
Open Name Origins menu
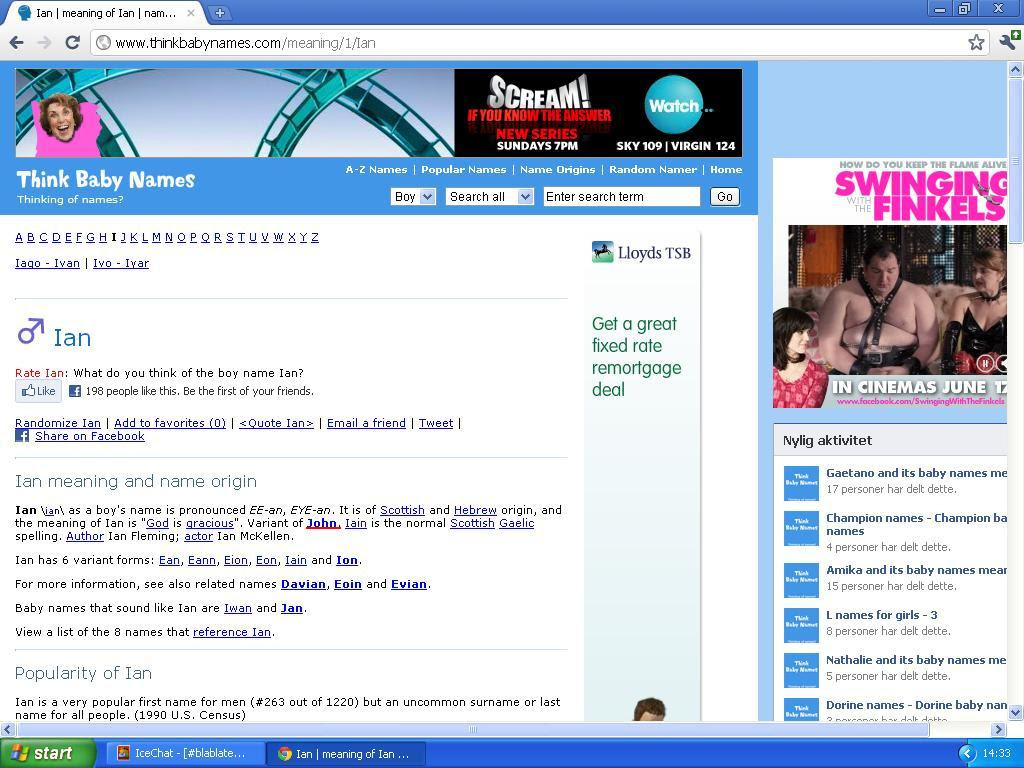tap(558, 170)
